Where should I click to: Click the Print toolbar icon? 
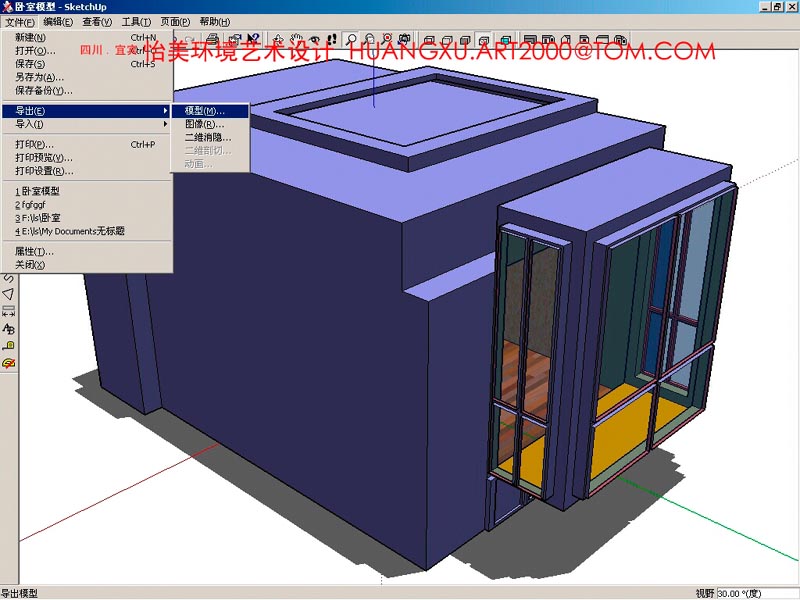213,39
